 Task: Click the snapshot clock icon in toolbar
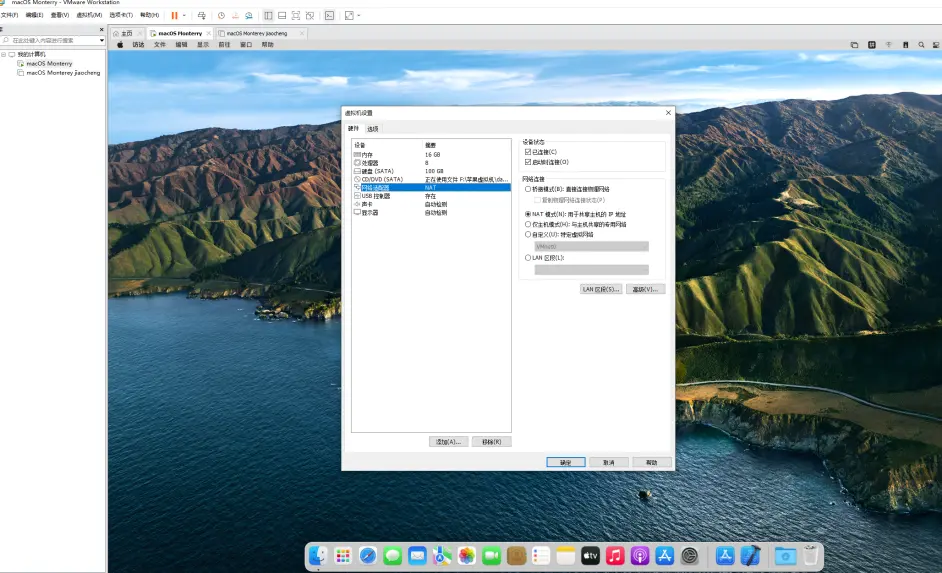click(221, 16)
